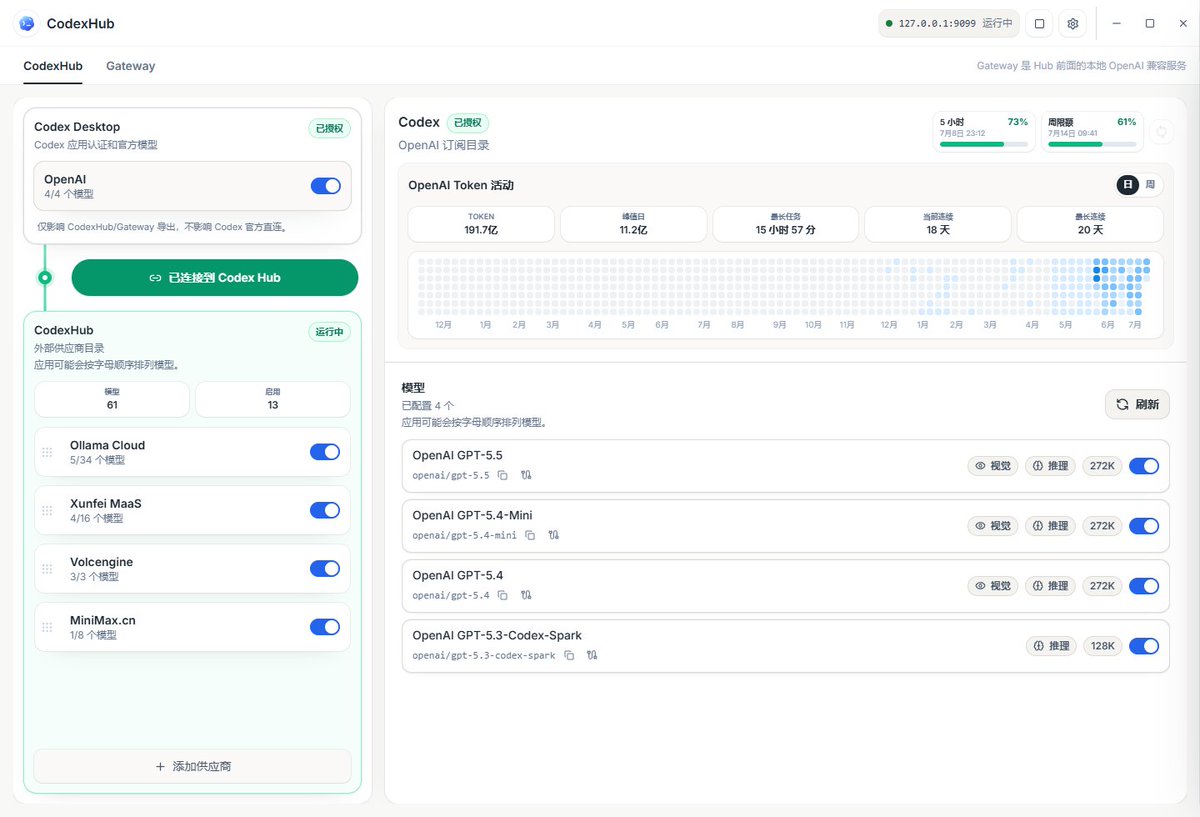Turn off the MiniMax.cn provider switch
This screenshot has height=817, width=1200.
[x=325, y=627]
